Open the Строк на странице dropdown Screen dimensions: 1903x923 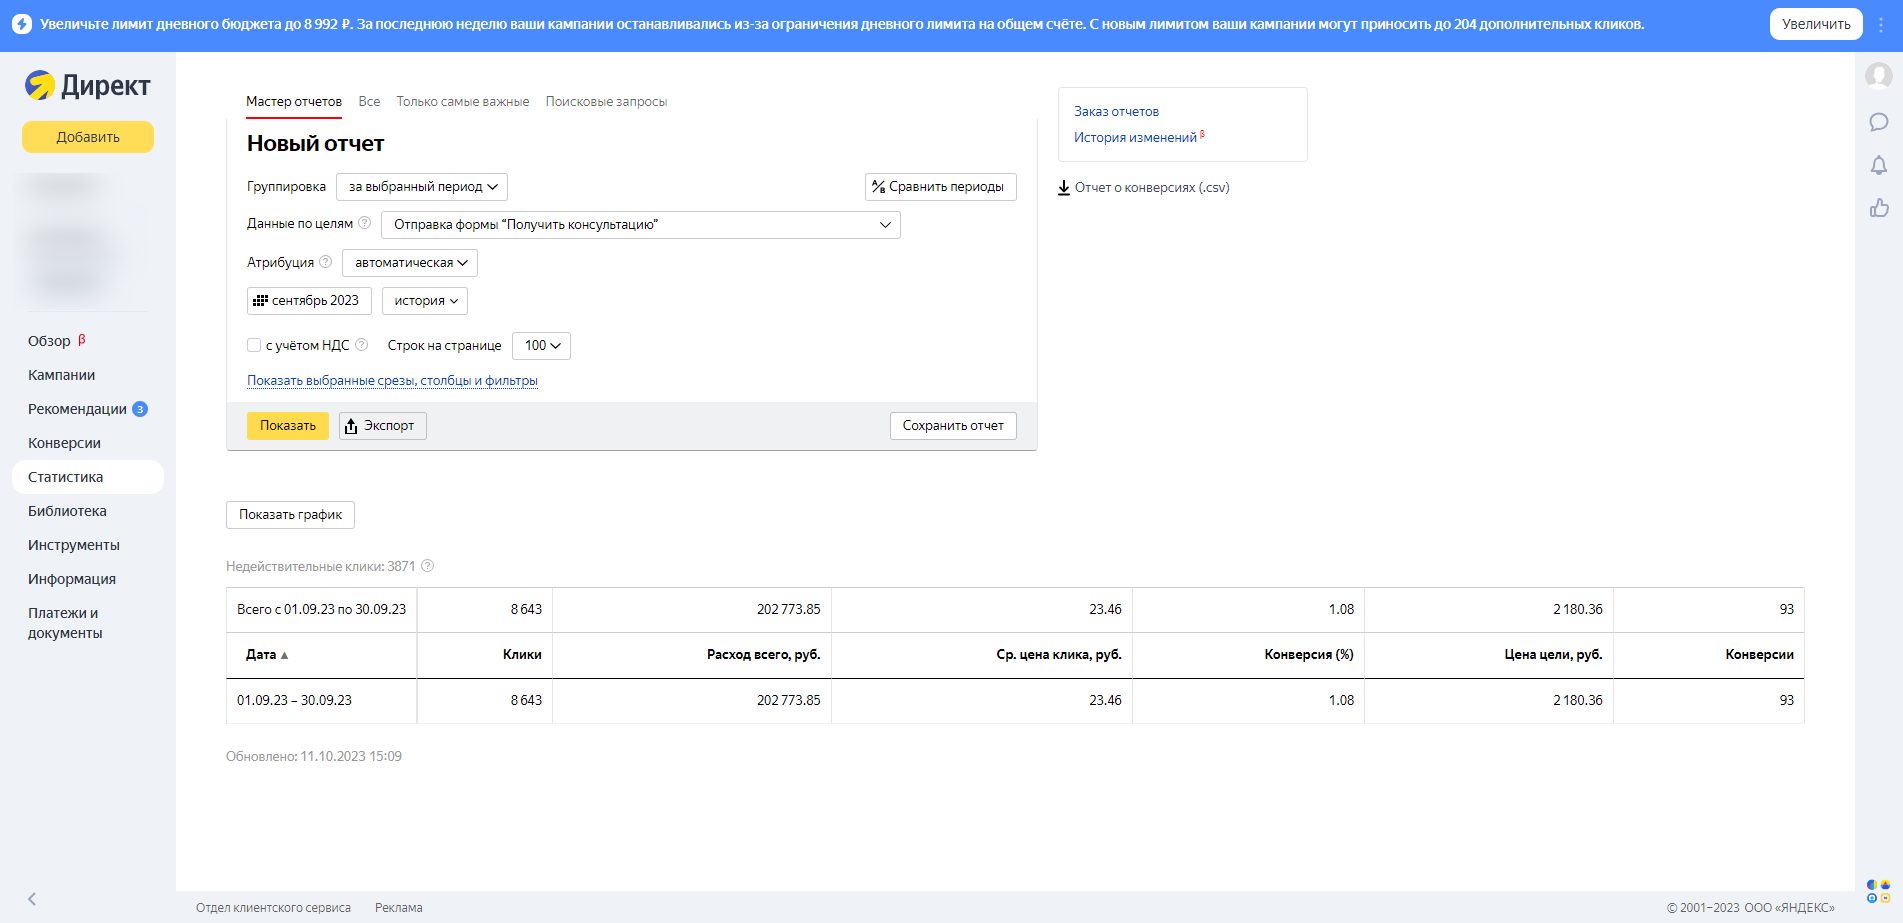point(541,346)
